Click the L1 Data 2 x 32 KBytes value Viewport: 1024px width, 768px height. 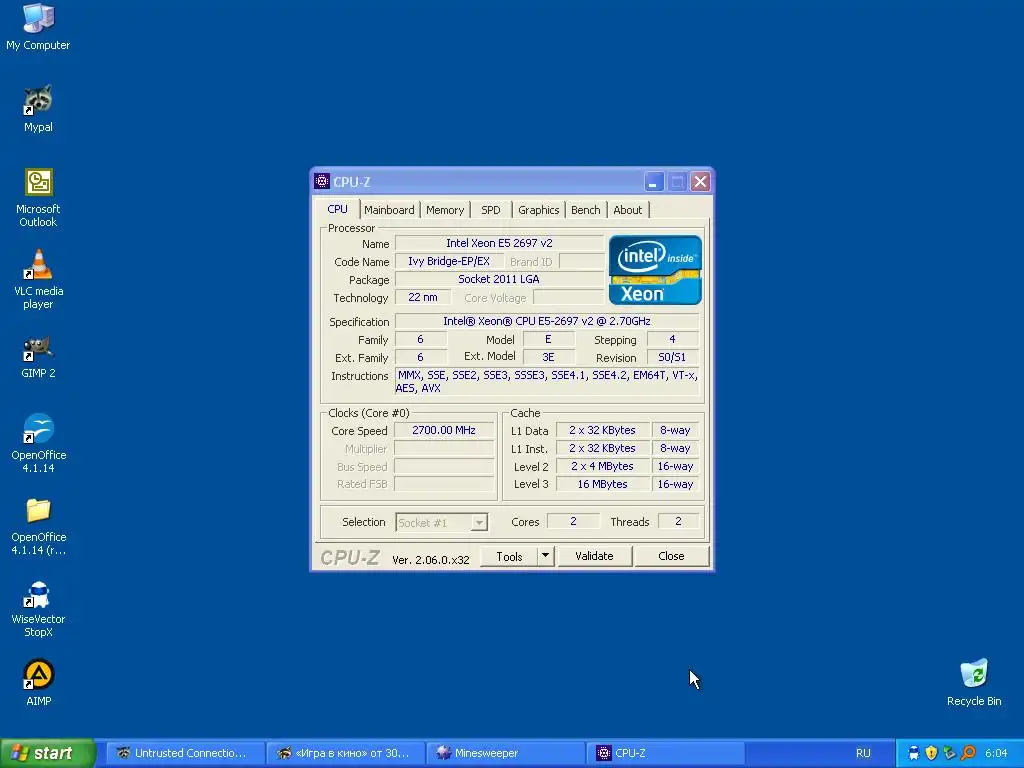[x=602, y=430]
